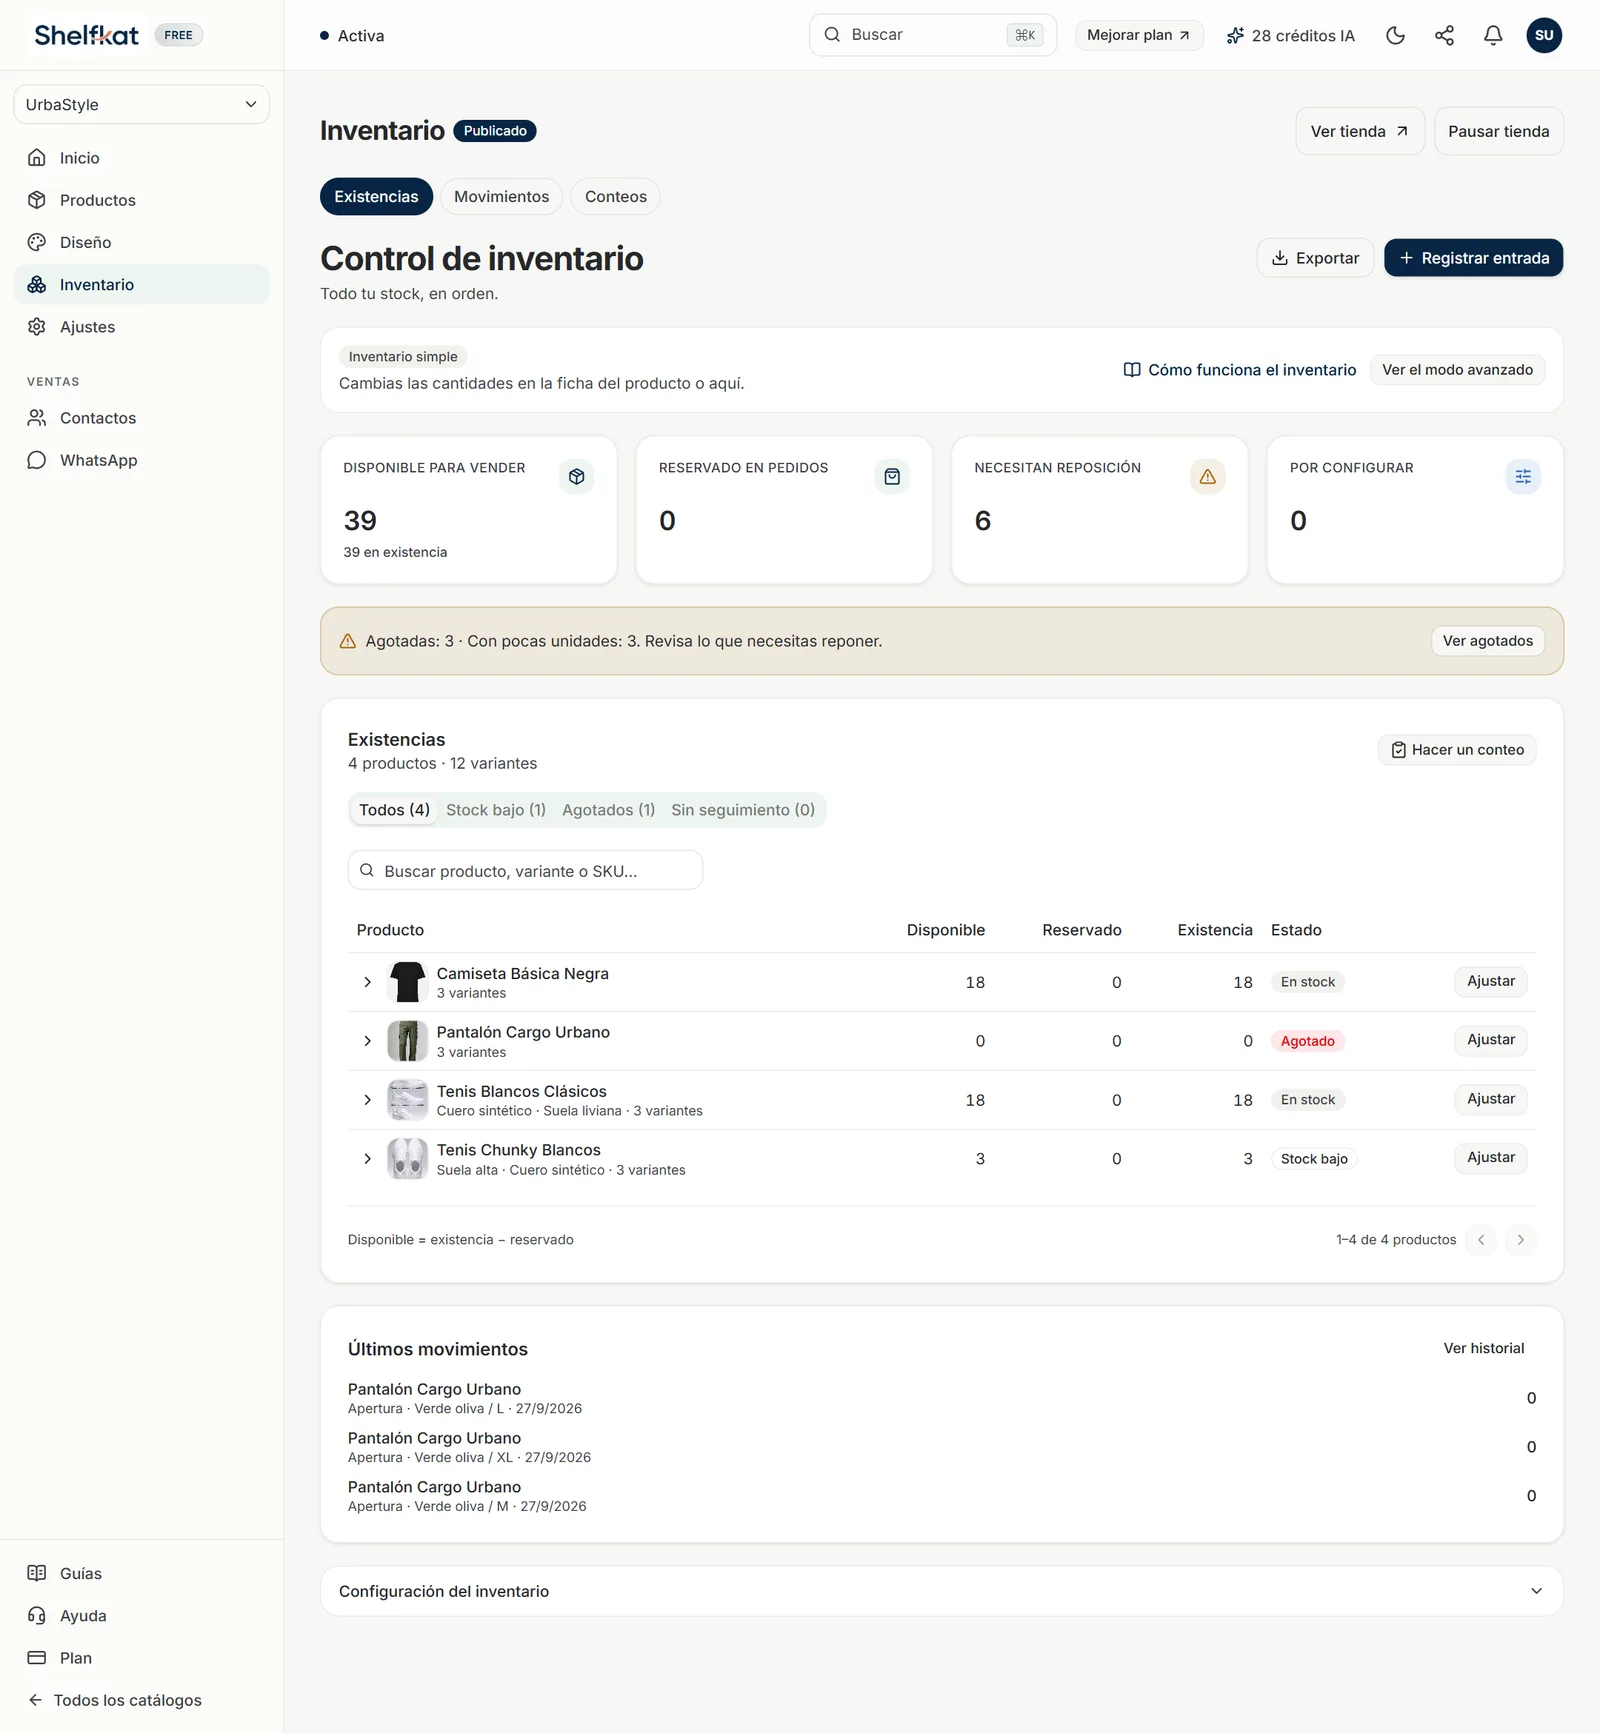Image resolution: width=1600 pixels, height=1733 pixels.
Task: Toggle dark mode moon icon
Action: tap(1395, 35)
